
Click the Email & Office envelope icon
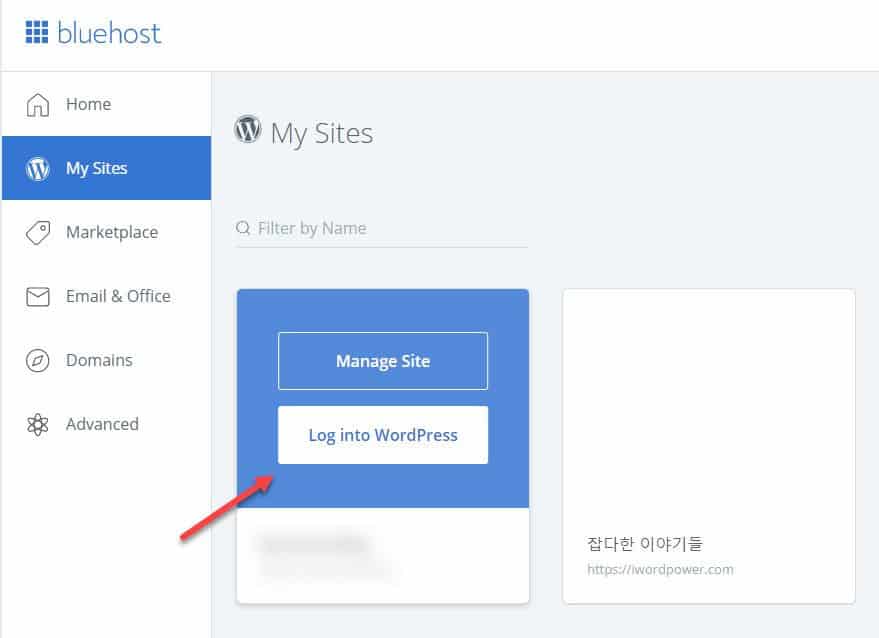click(x=38, y=296)
